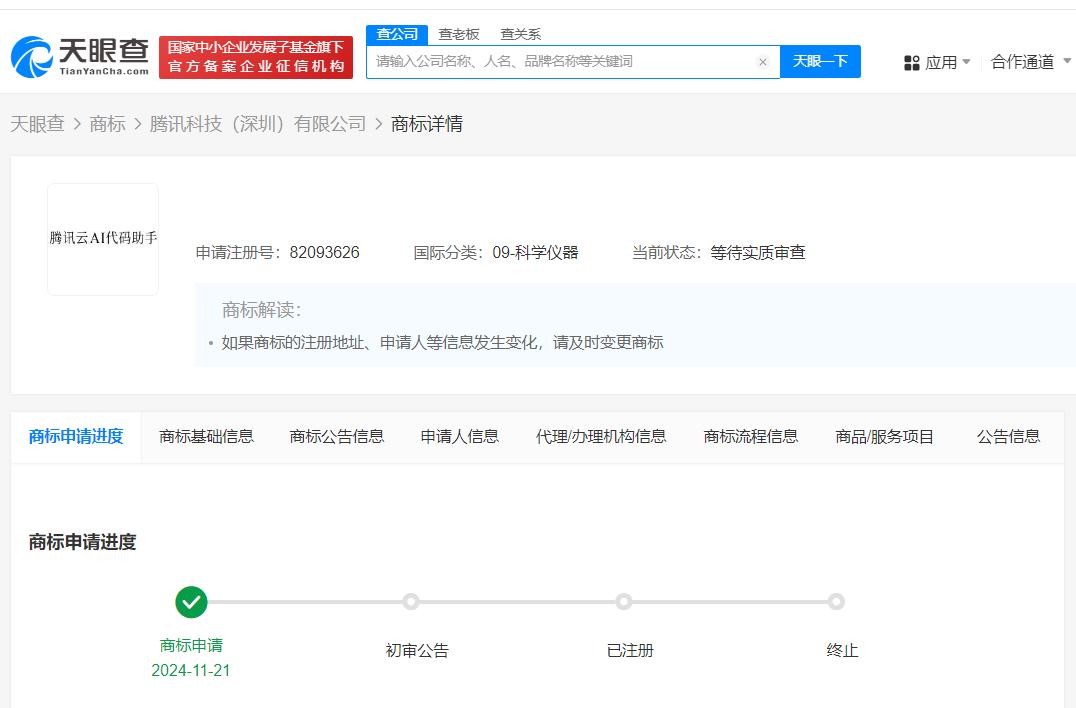This screenshot has height=708, width=1076.
Task: Click the 终止 progress step circle
Action: (x=836, y=602)
